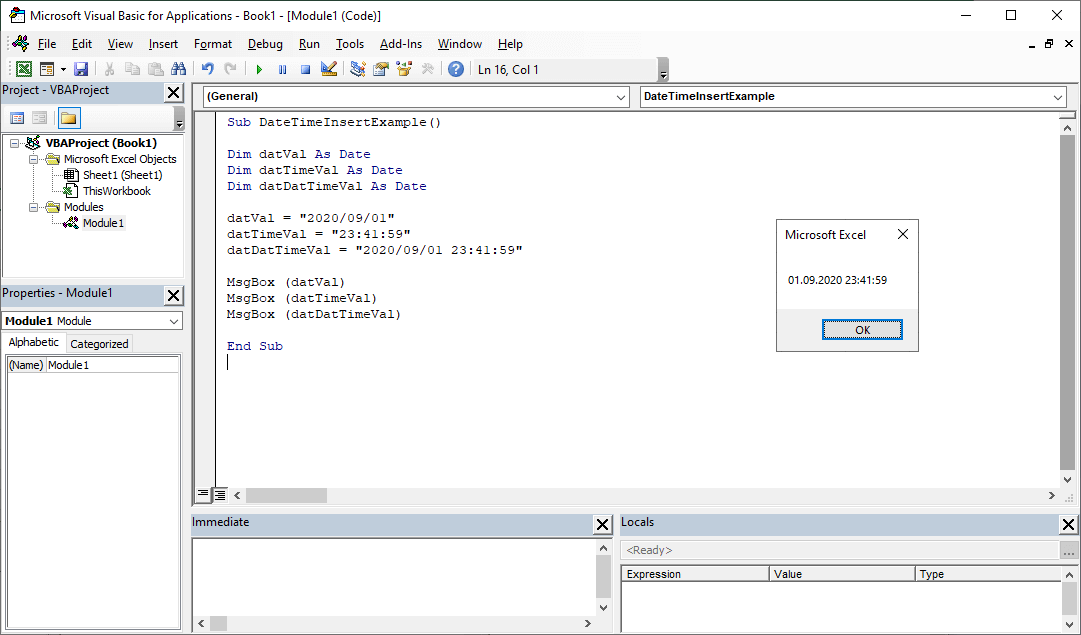
Task: Open the Tools menu
Action: click(350, 43)
